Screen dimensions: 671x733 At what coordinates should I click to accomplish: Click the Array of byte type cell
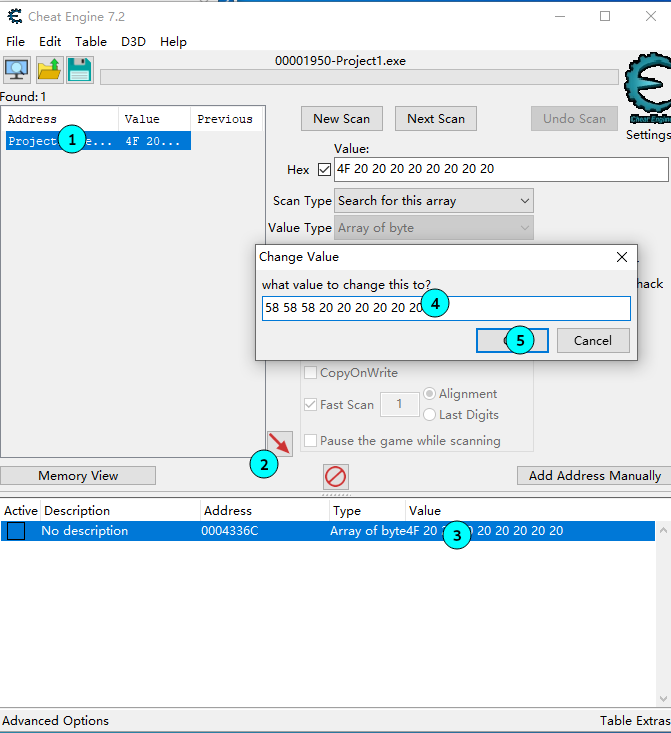pos(368,531)
